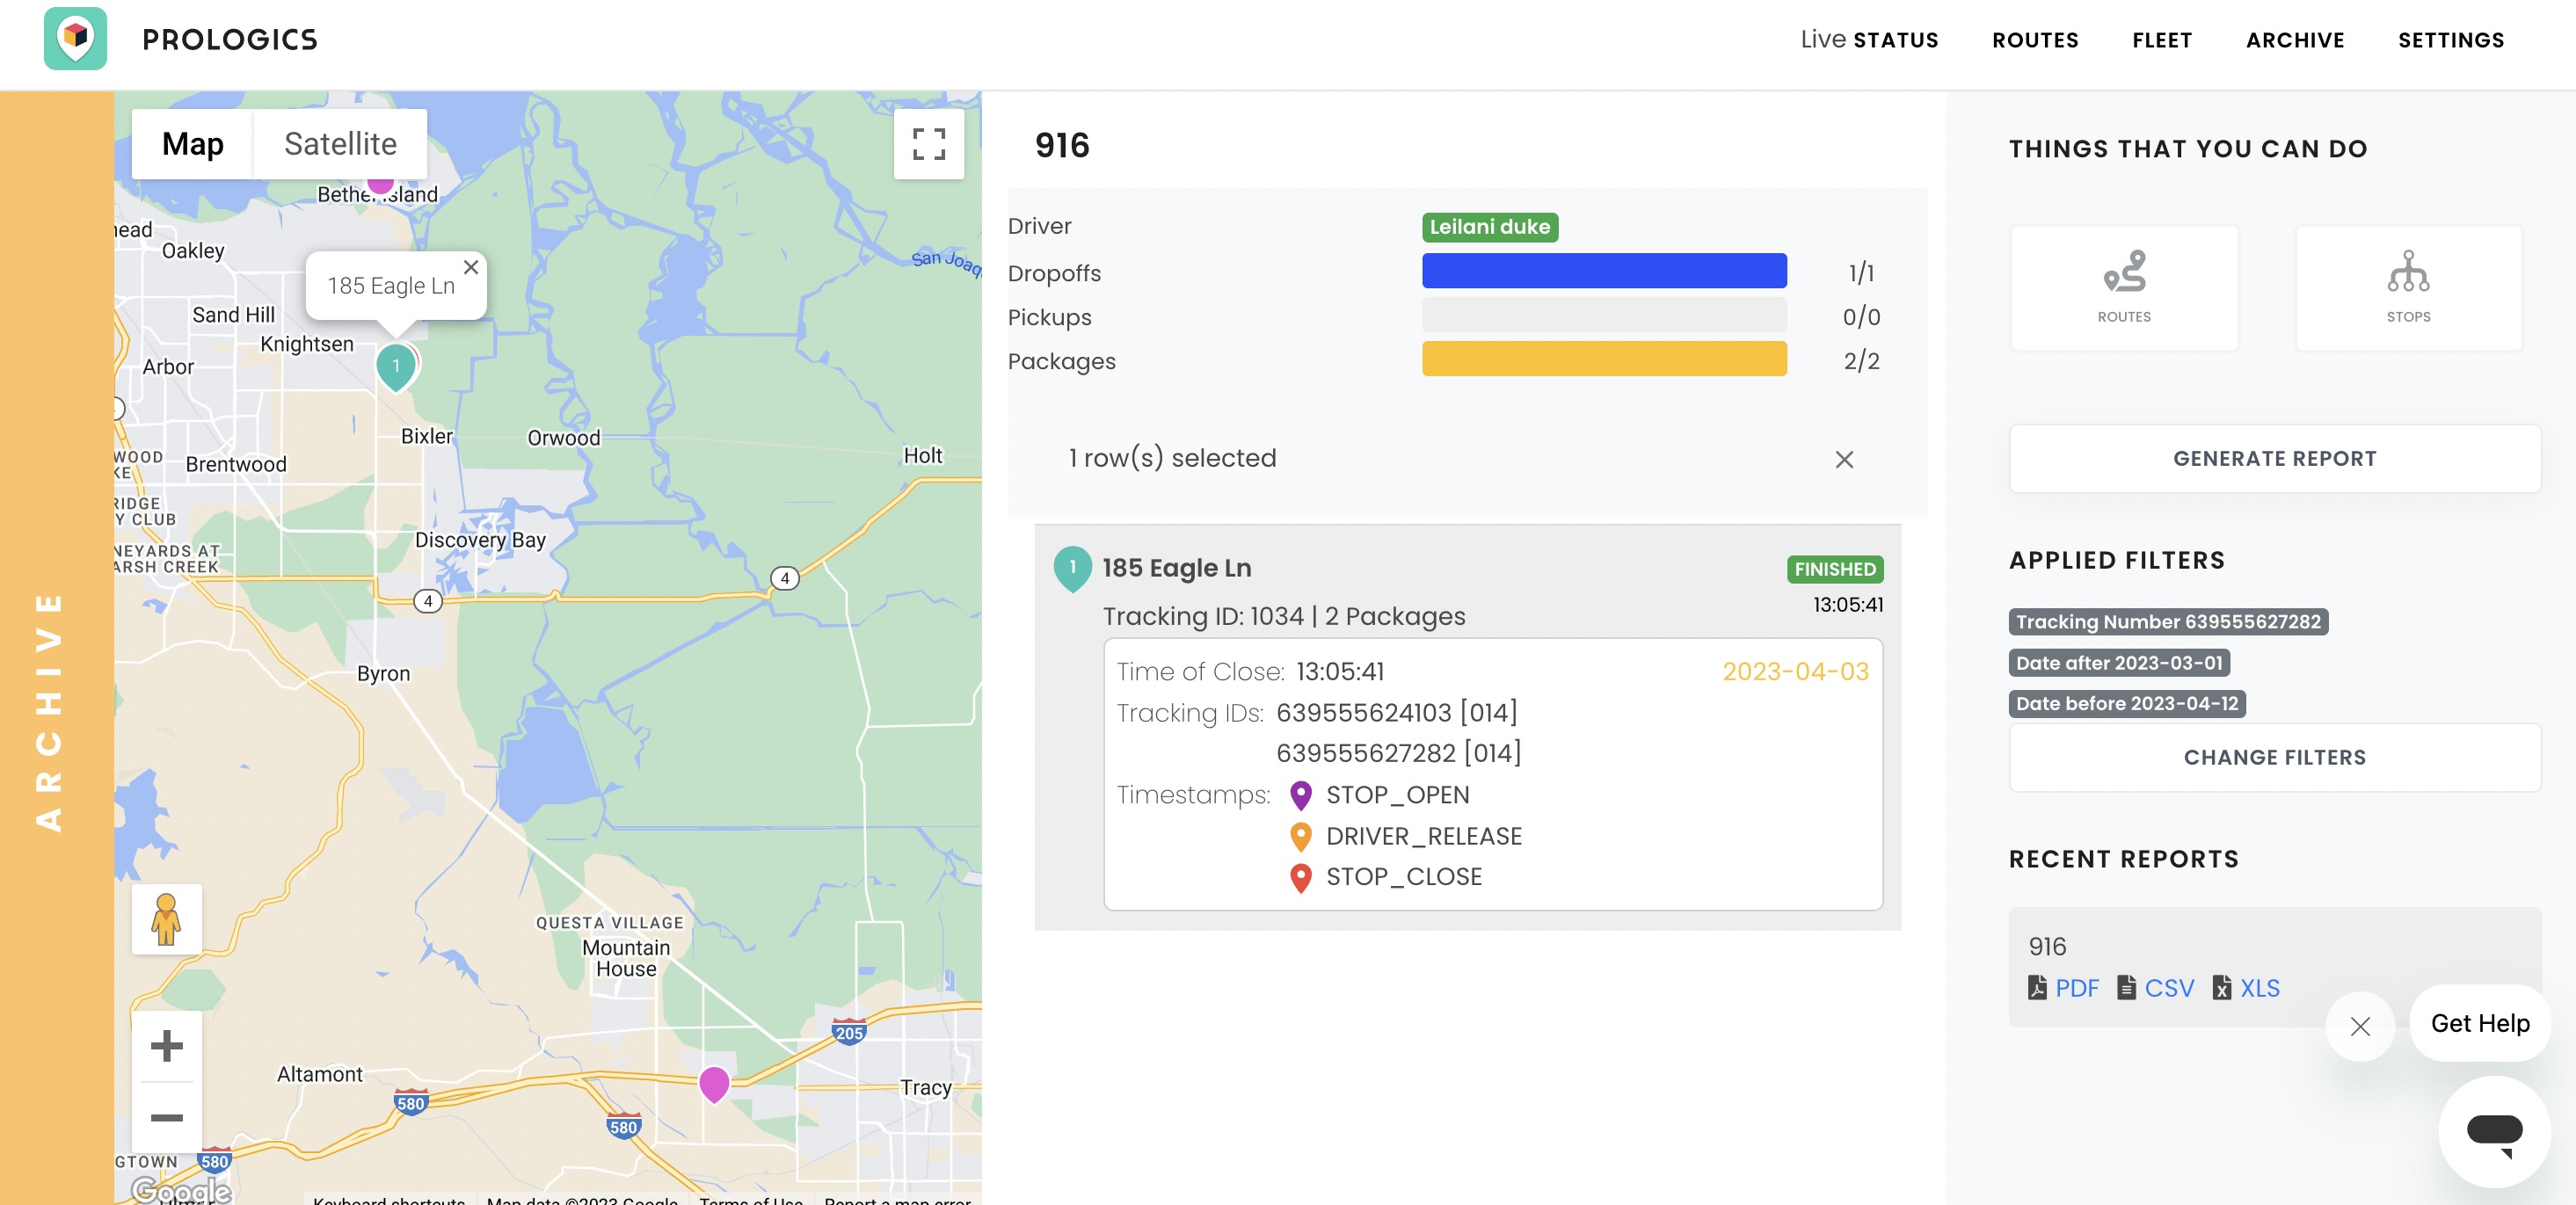Open the Fleet menu
Screen dimensions: 2576x1205
(x=2161, y=40)
